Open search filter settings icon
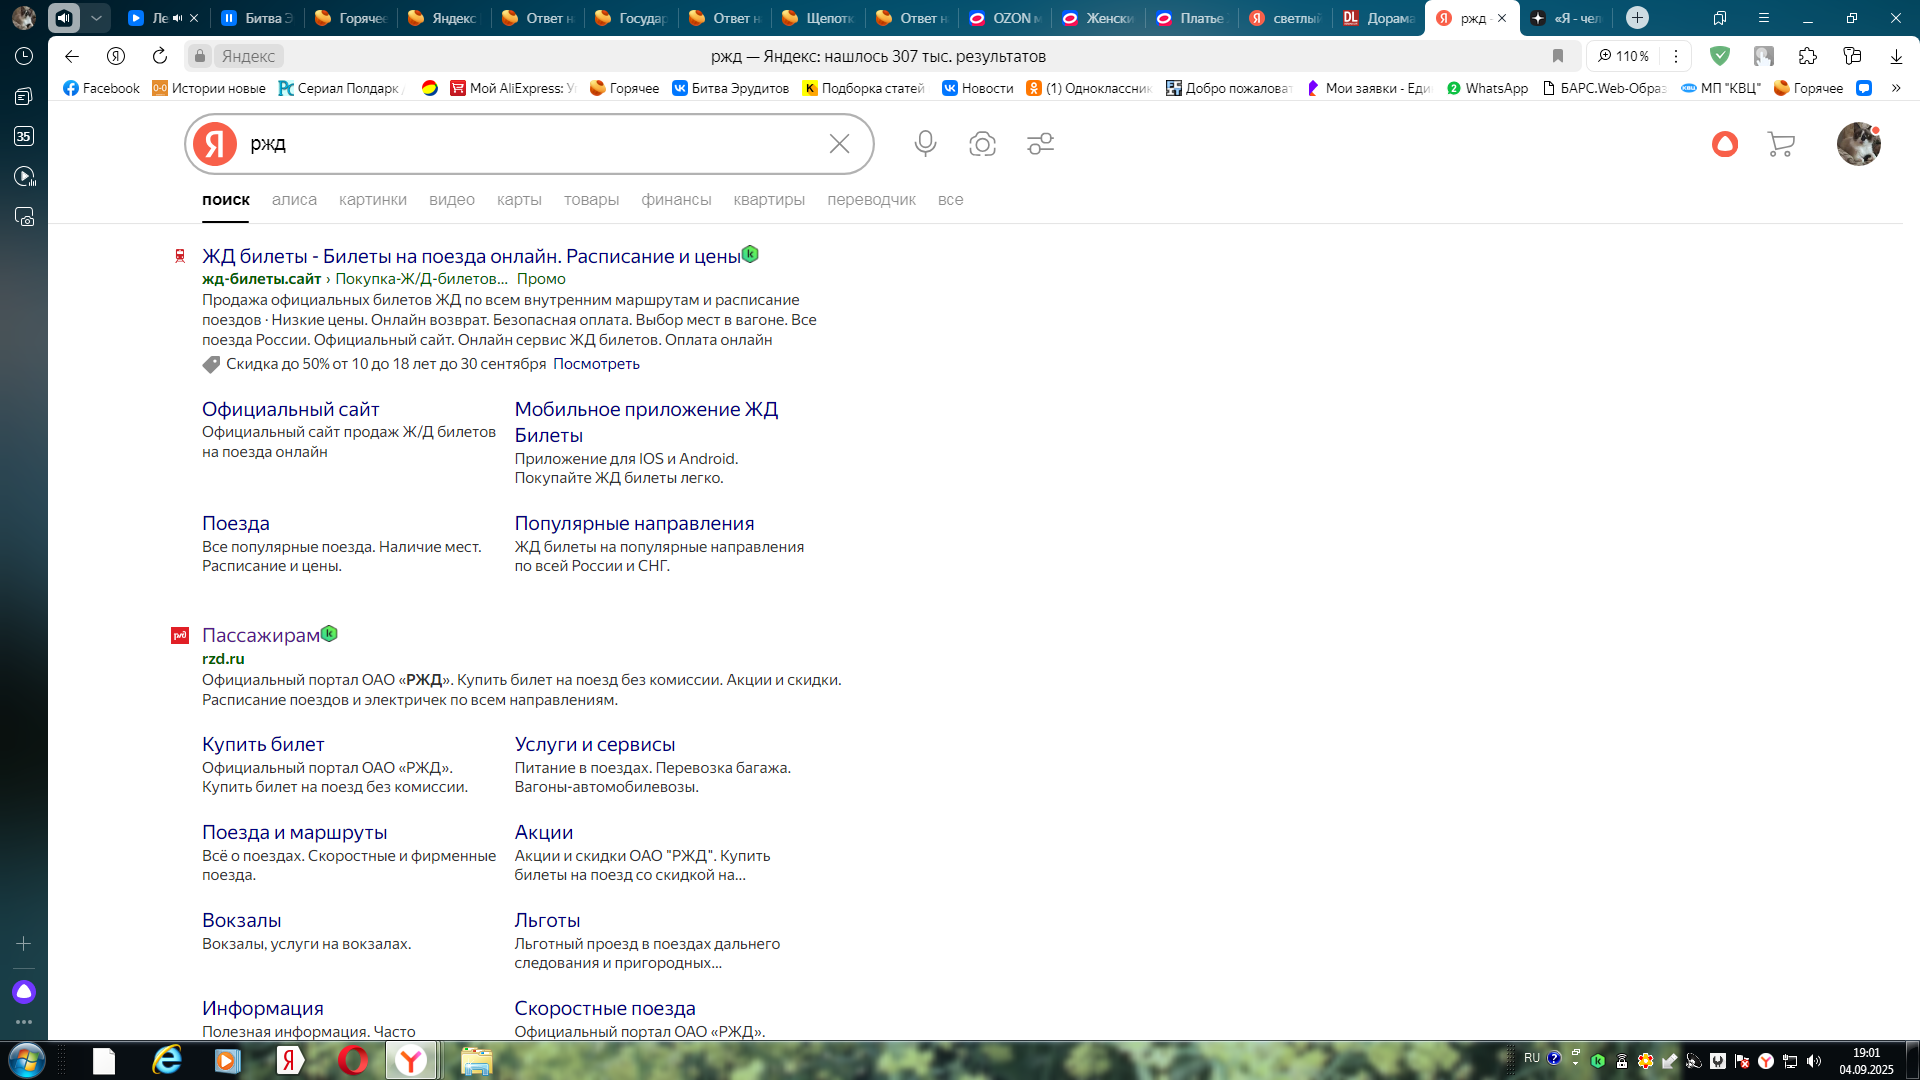 click(x=1040, y=144)
